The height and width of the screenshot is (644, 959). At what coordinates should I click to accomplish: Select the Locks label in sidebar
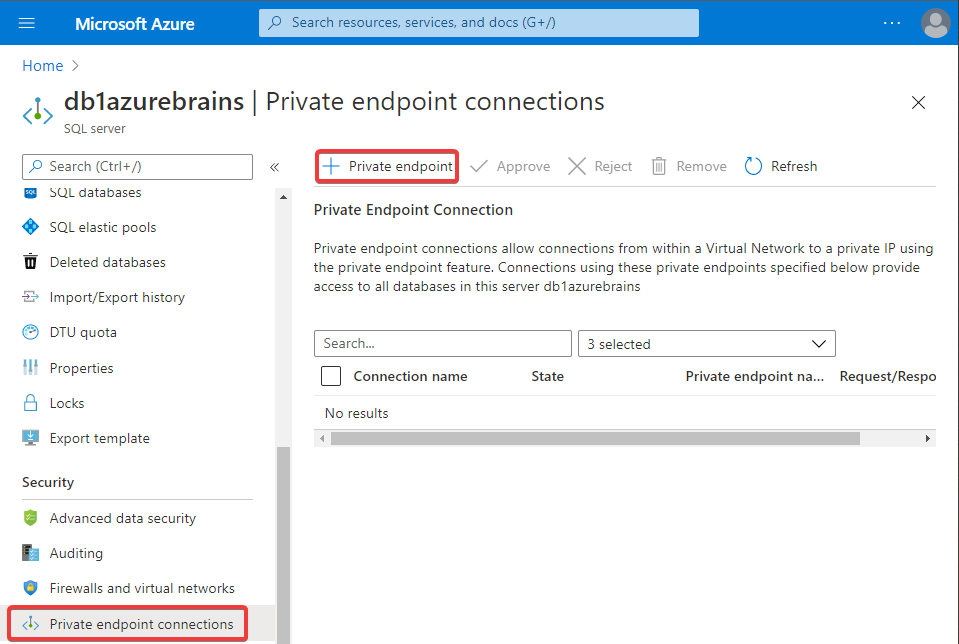point(67,403)
